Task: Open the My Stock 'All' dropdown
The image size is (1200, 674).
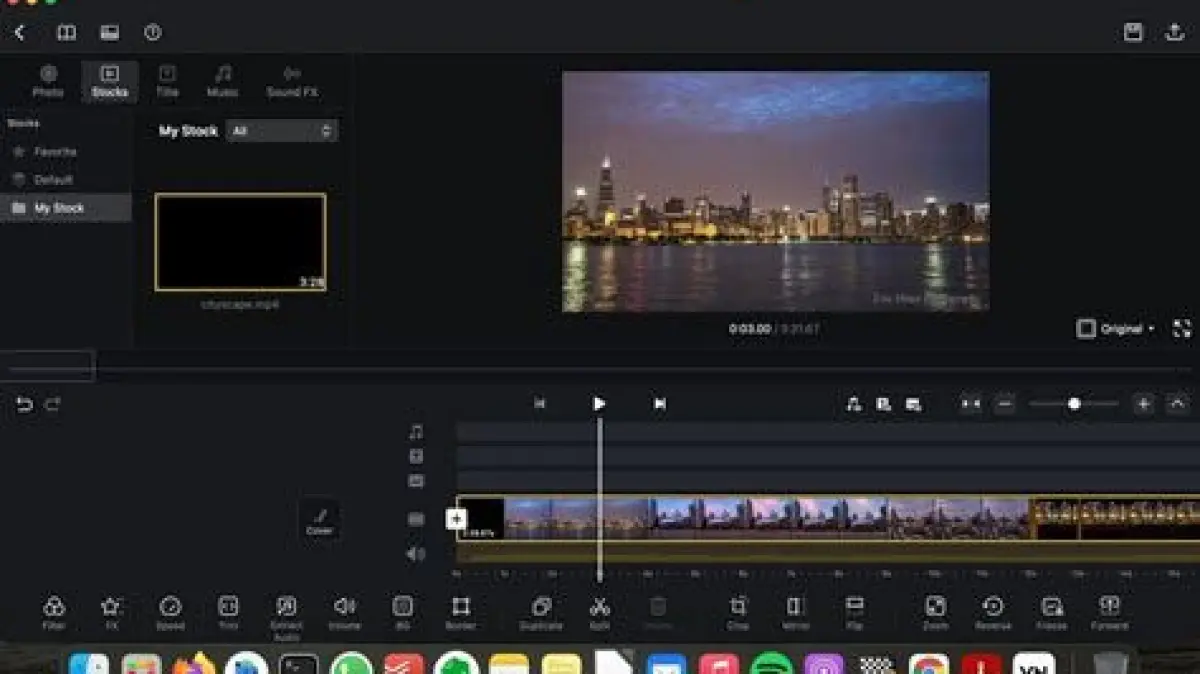Action: [x=282, y=131]
